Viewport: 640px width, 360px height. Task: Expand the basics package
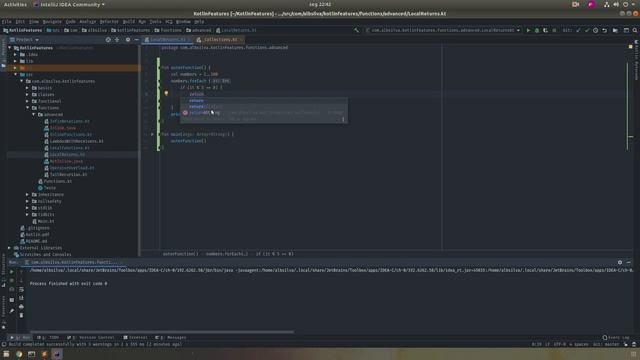[x=28, y=88]
